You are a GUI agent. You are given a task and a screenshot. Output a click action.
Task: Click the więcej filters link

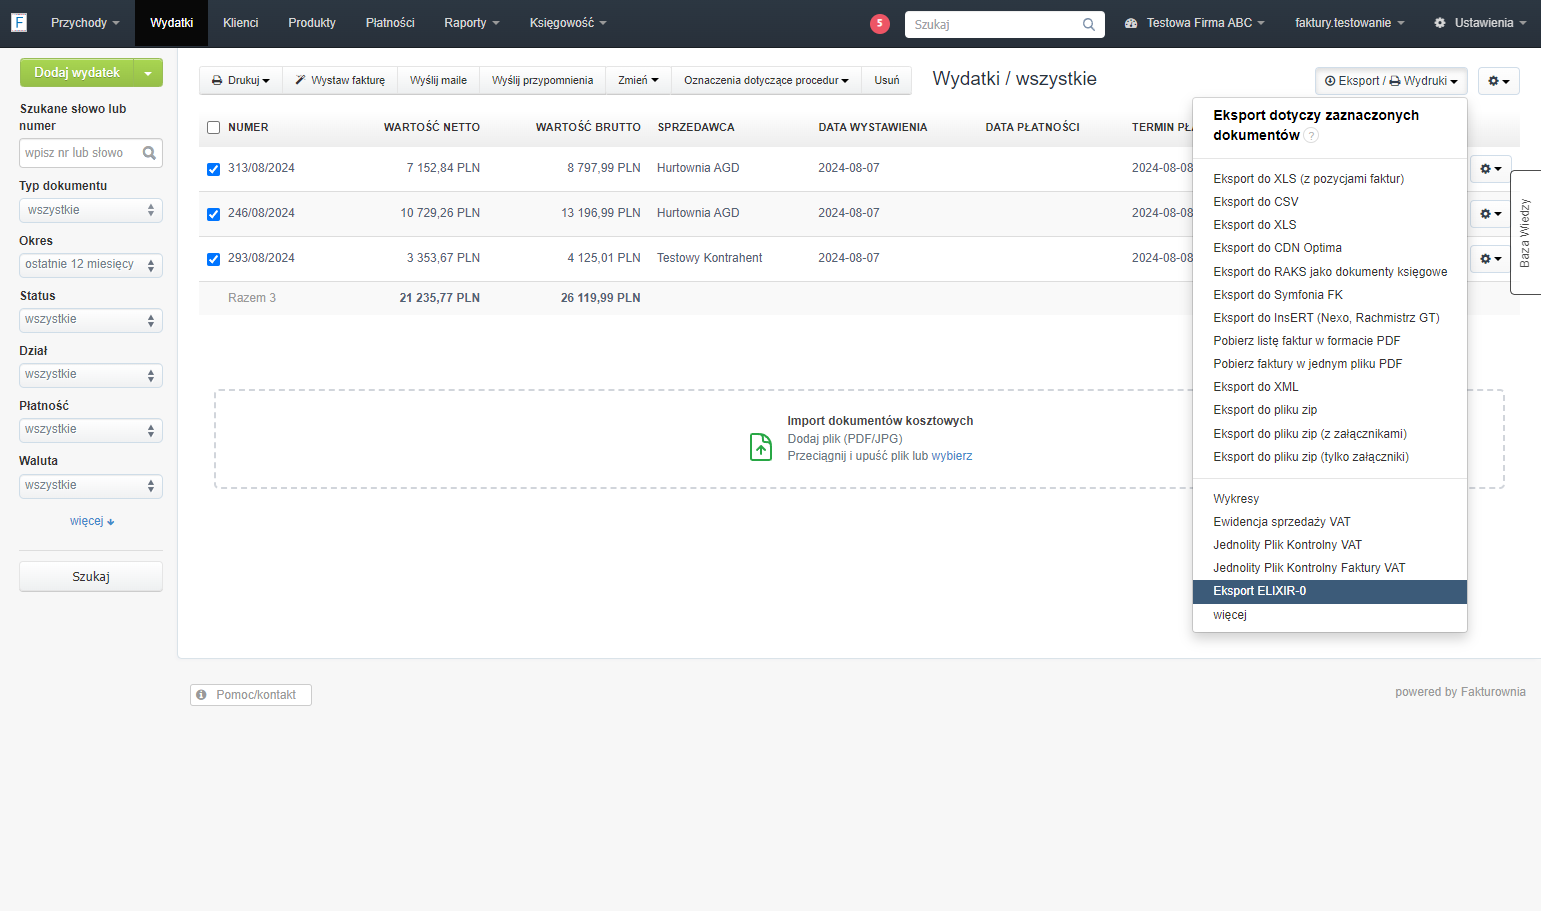(92, 521)
